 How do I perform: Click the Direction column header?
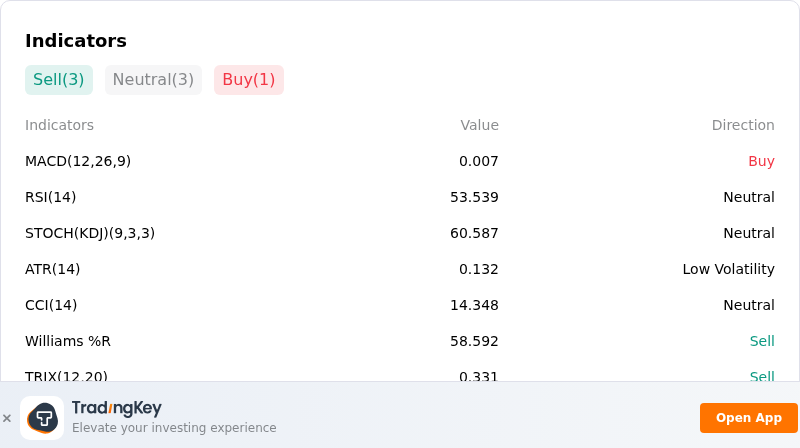click(743, 125)
